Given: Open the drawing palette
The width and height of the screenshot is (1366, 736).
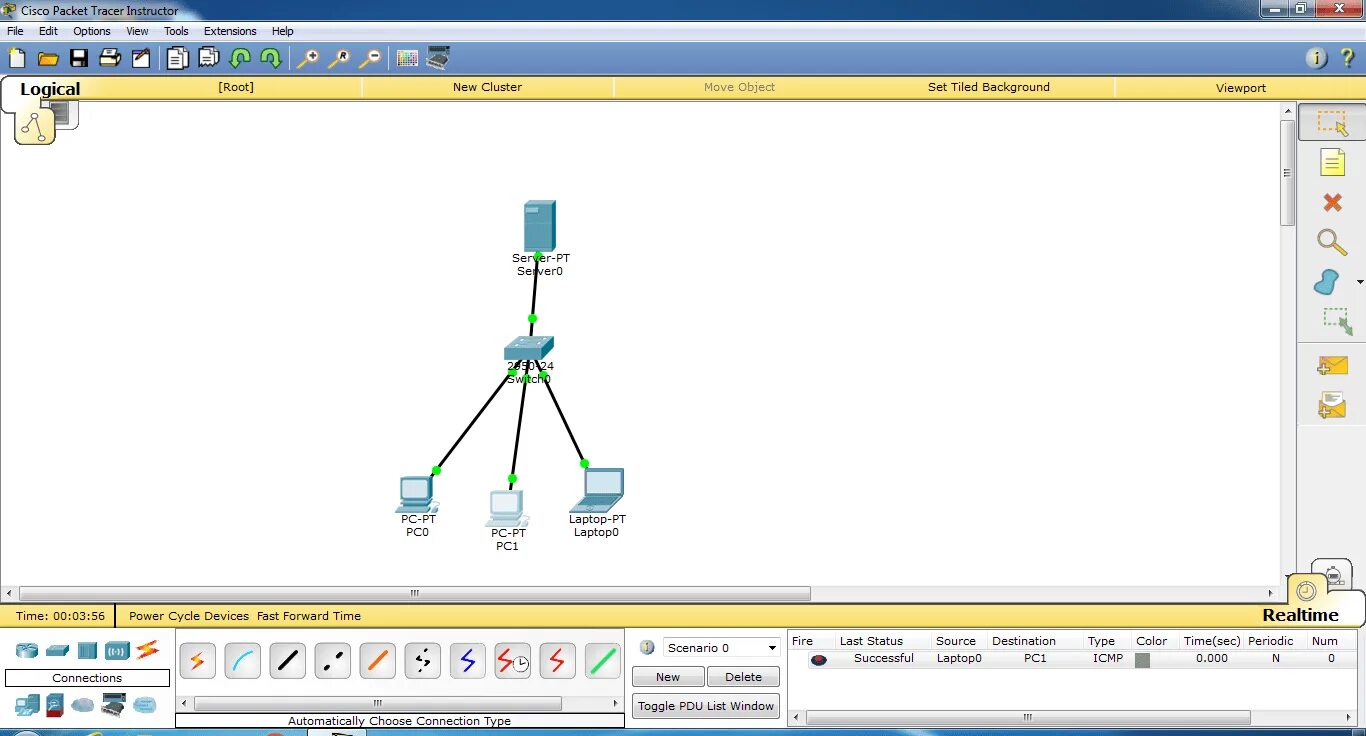Looking at the screenshot, I should [407, 58].
